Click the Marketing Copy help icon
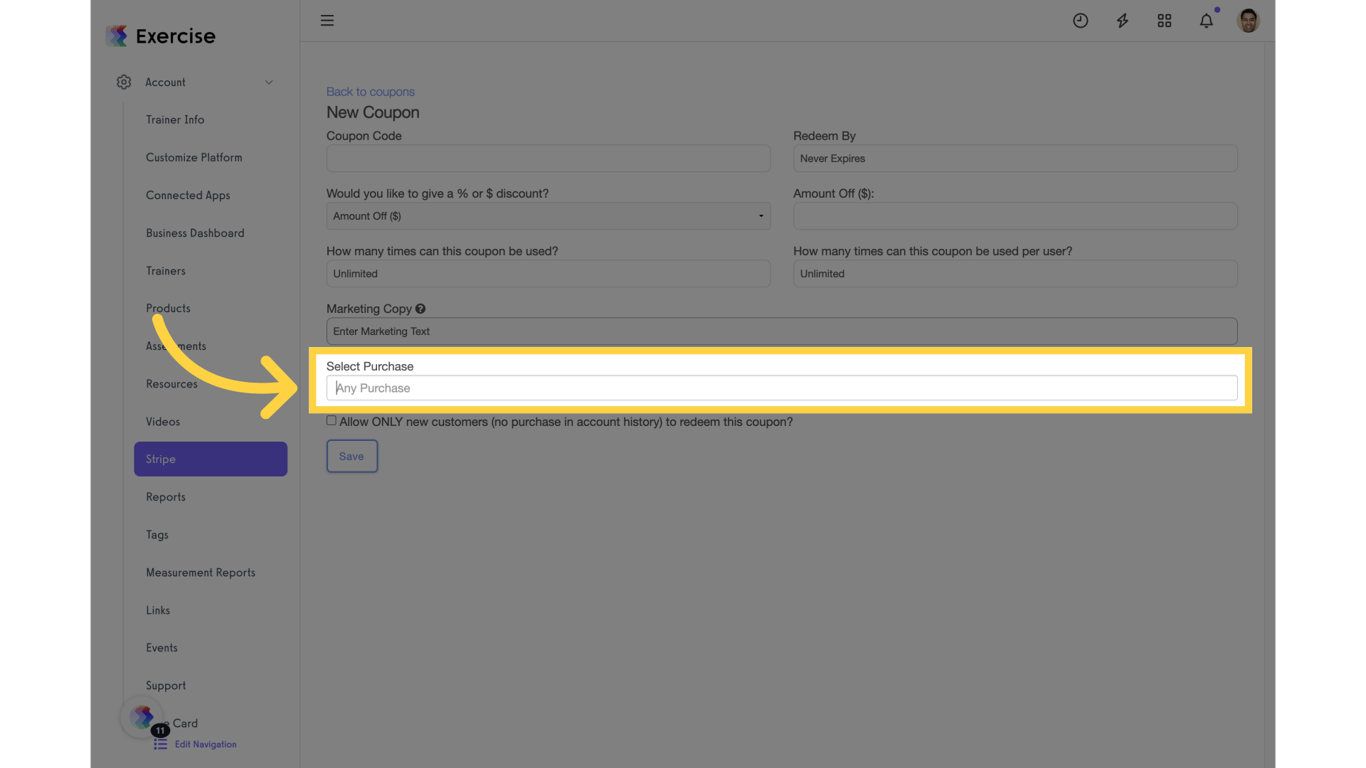 [421, 309]
